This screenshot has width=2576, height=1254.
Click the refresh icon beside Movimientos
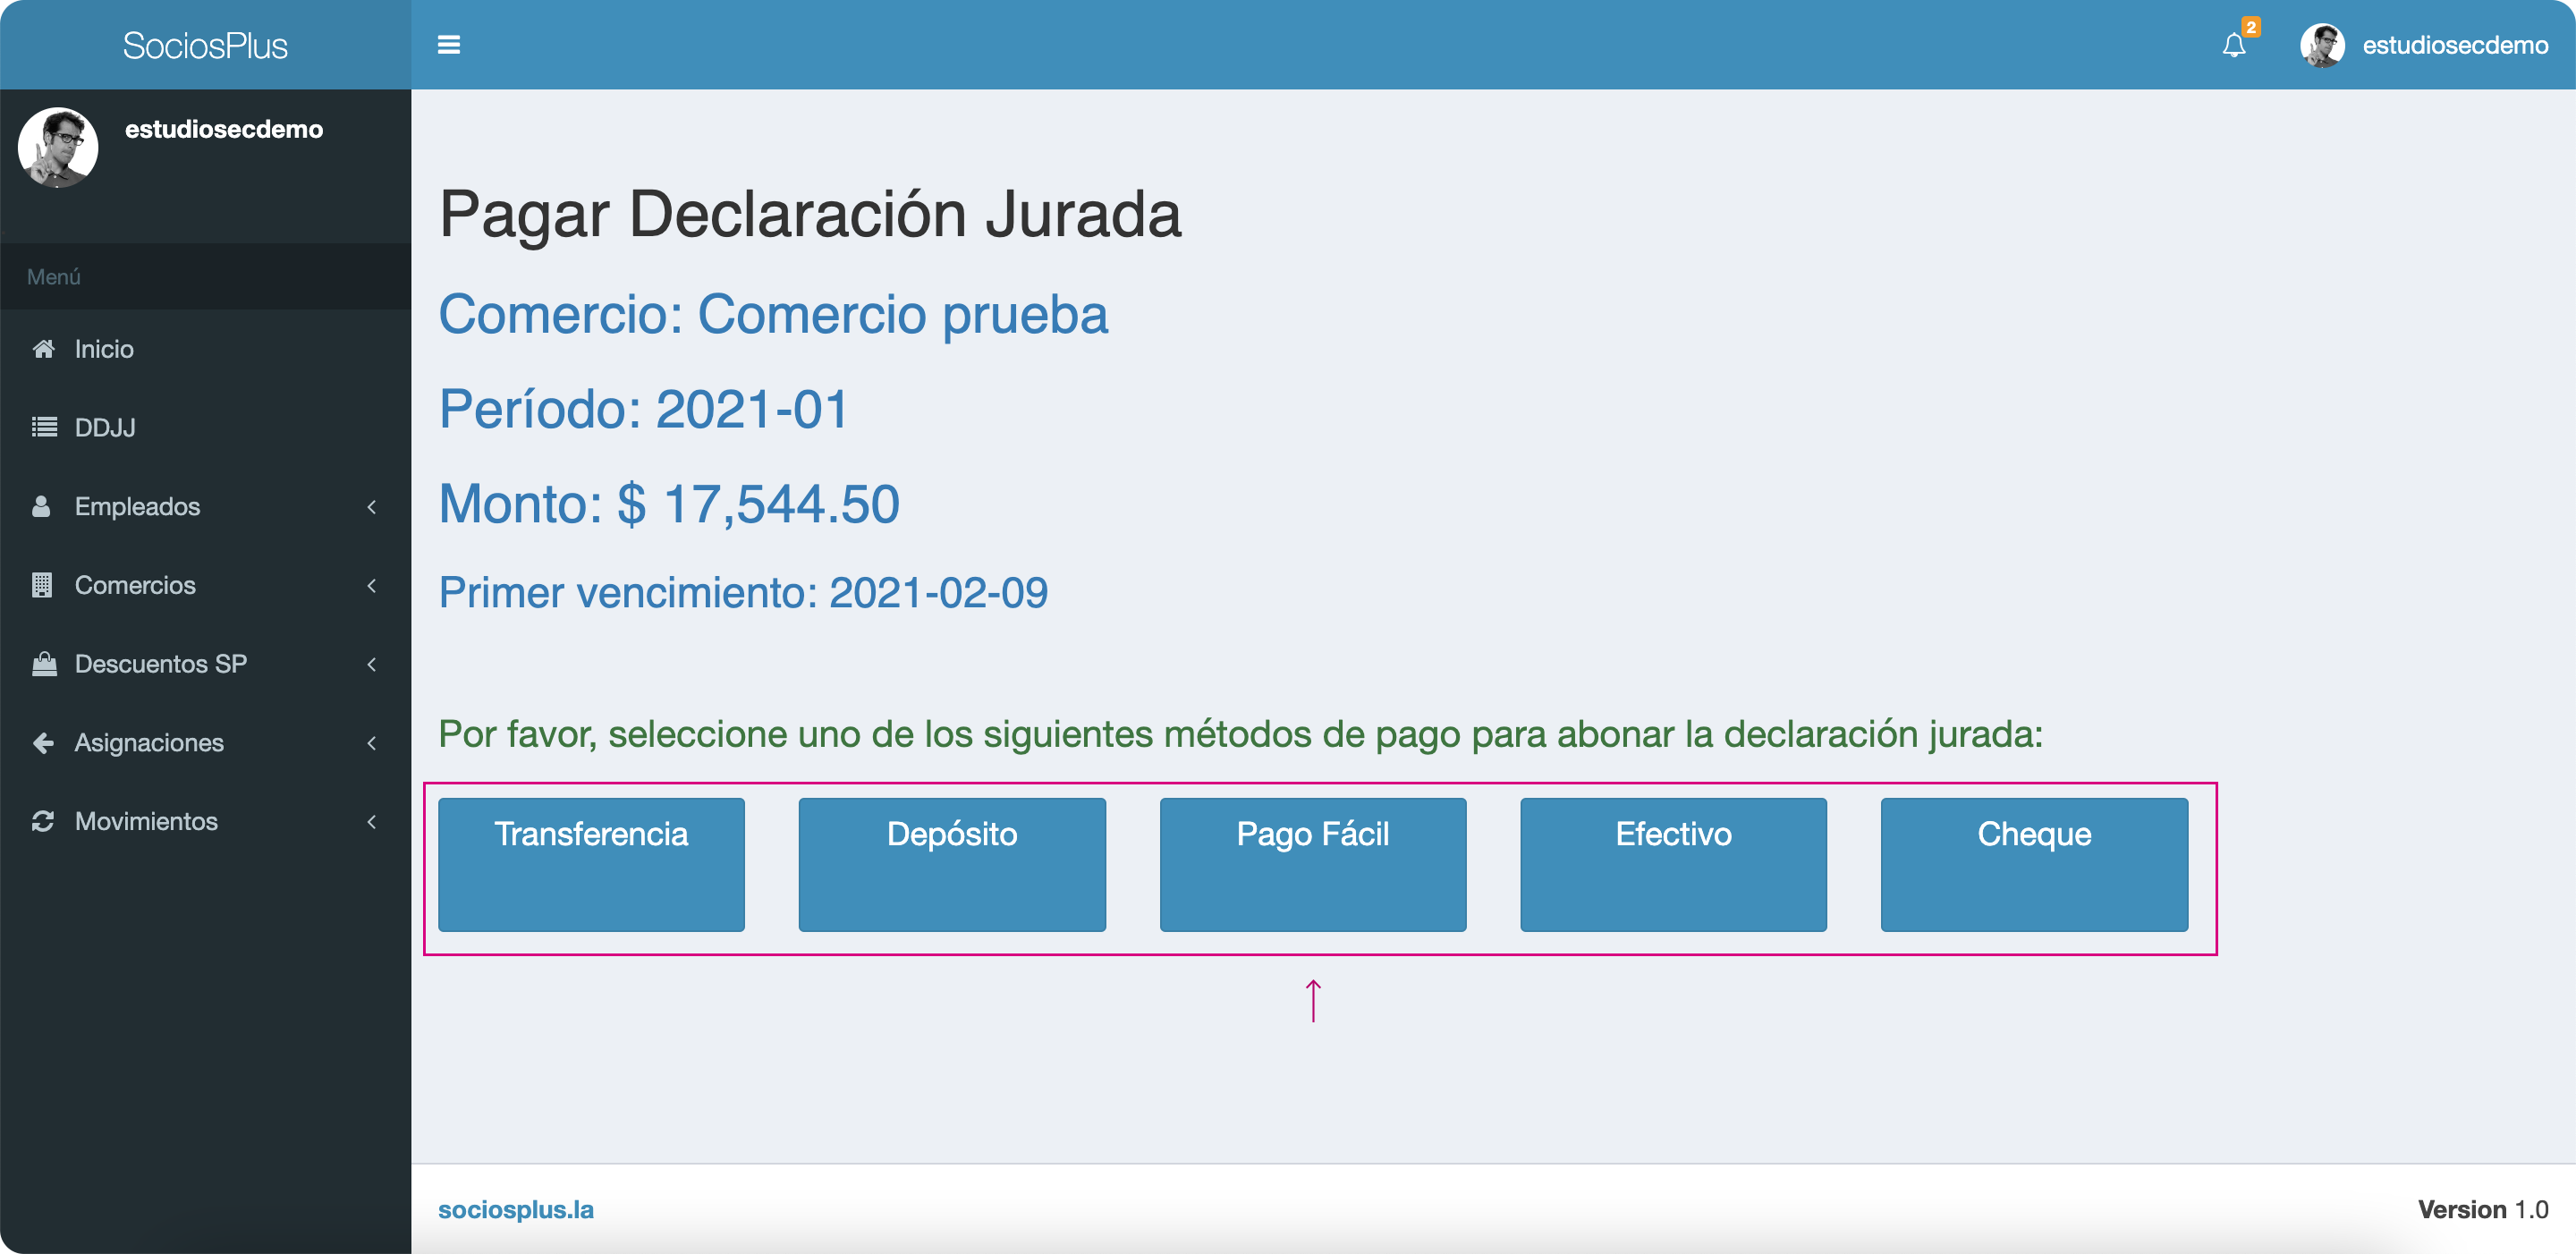coord(43,821)
